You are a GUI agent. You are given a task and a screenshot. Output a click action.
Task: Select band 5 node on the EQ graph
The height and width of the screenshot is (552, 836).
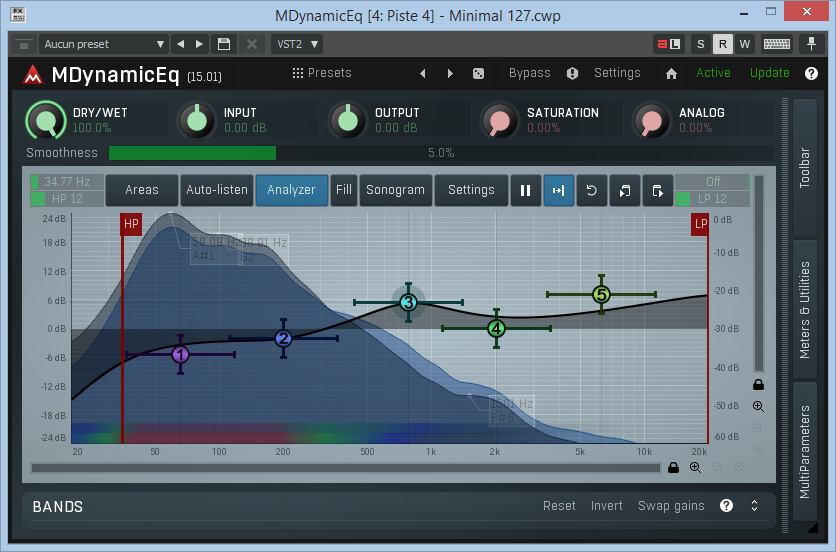click(x=601, y=294)
